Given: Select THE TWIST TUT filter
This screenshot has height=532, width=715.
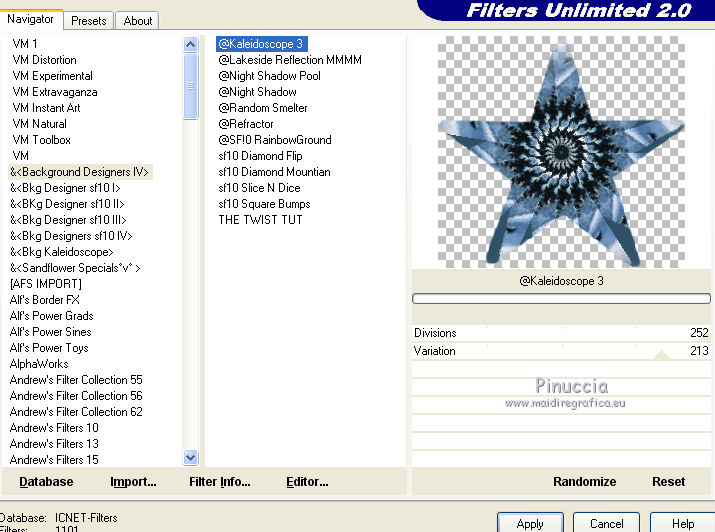Looking at the screenshot, I should 260,219.
